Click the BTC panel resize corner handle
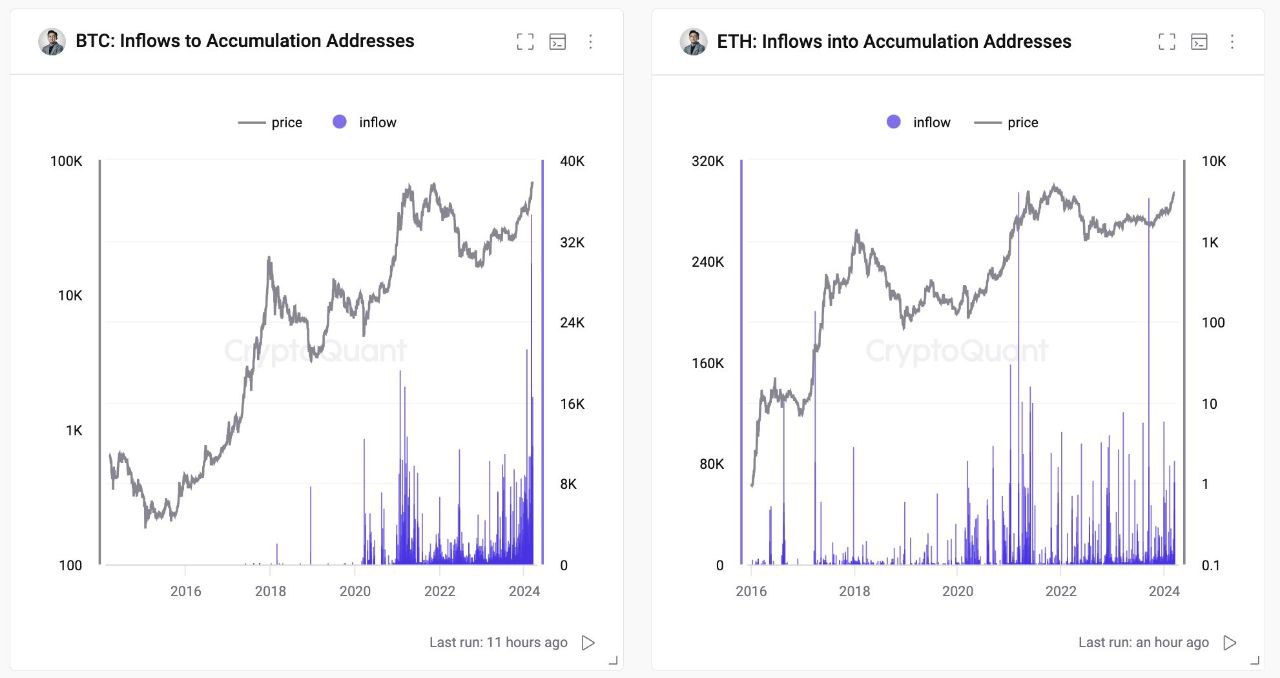 [613, 661]
